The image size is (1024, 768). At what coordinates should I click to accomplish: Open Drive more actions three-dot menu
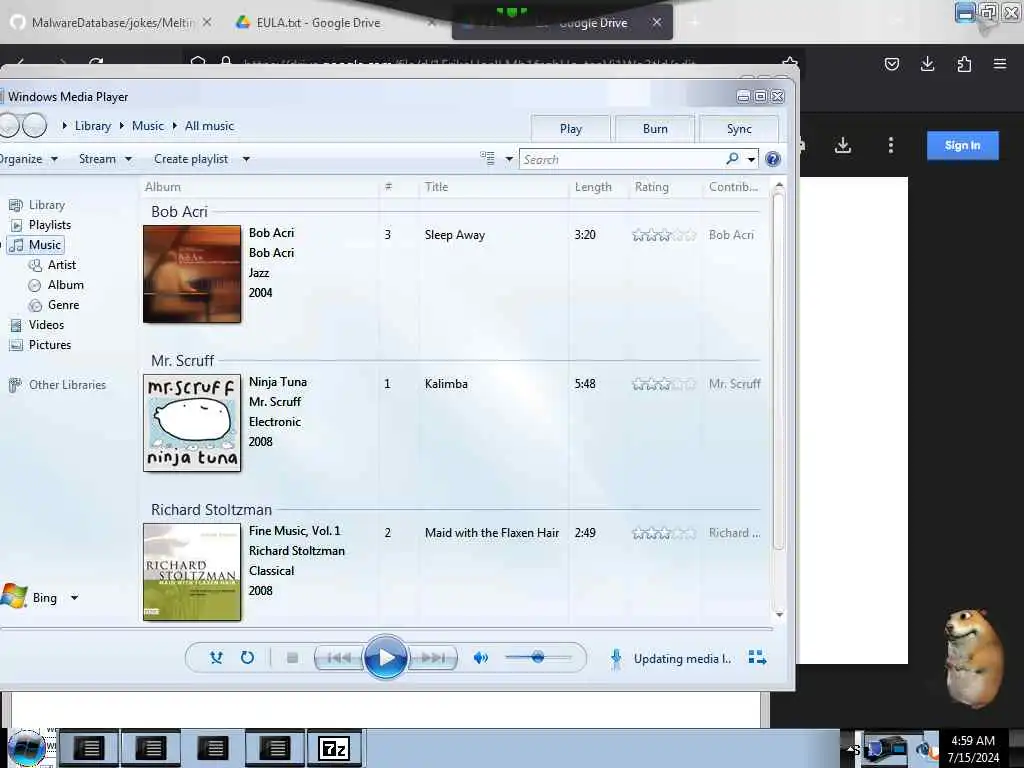tap(891, 145)
